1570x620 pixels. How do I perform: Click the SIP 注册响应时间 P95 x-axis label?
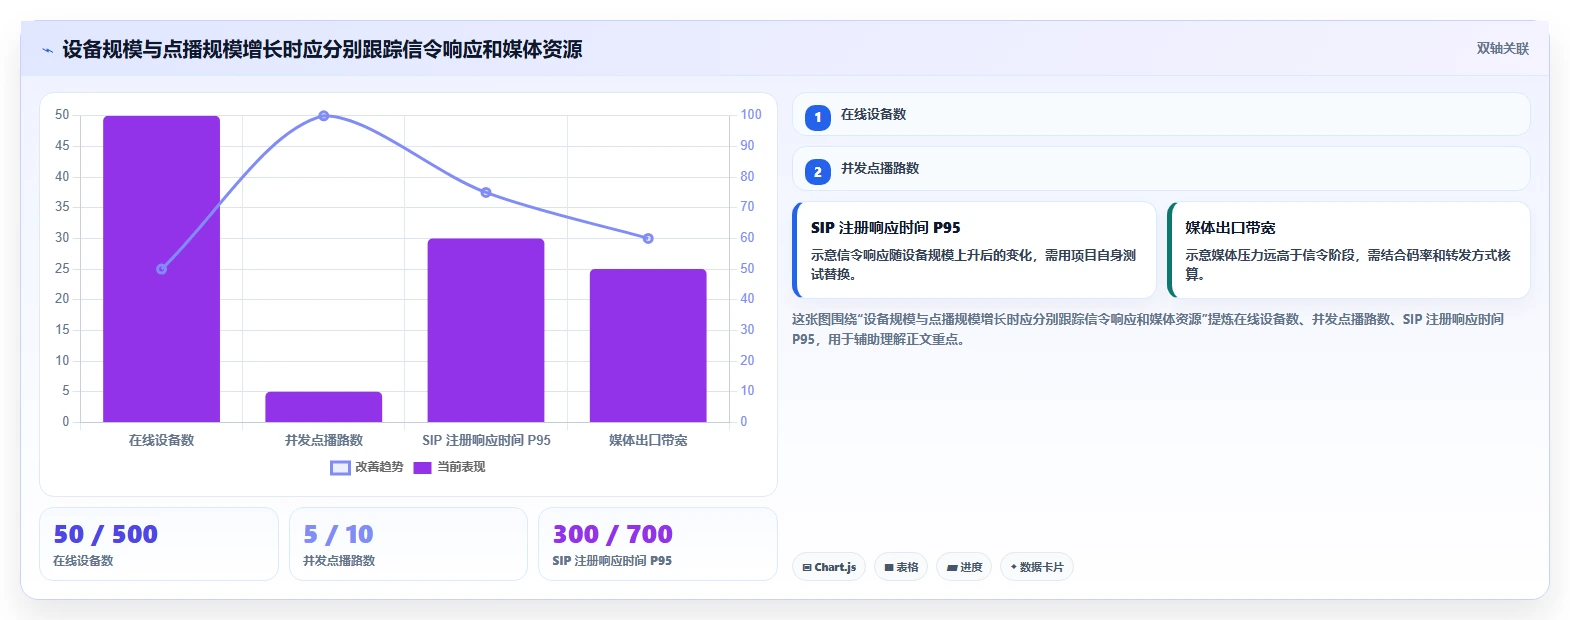pyautogui.click(x=486, y=440)
